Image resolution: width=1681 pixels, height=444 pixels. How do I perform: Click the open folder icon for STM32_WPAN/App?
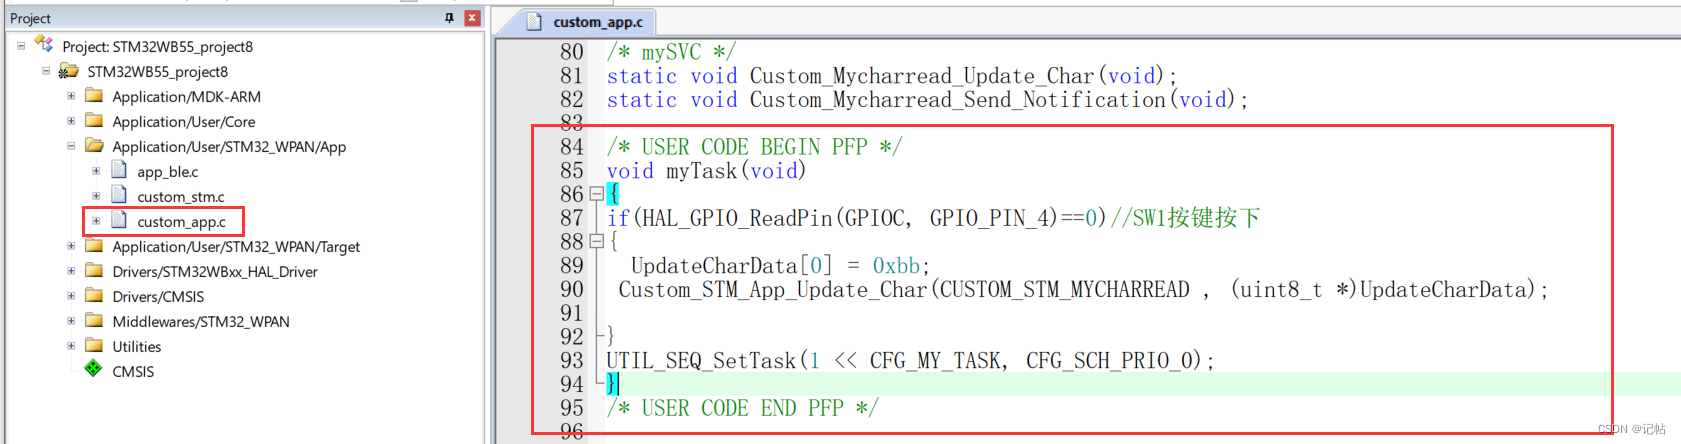(x=95, y=146)
